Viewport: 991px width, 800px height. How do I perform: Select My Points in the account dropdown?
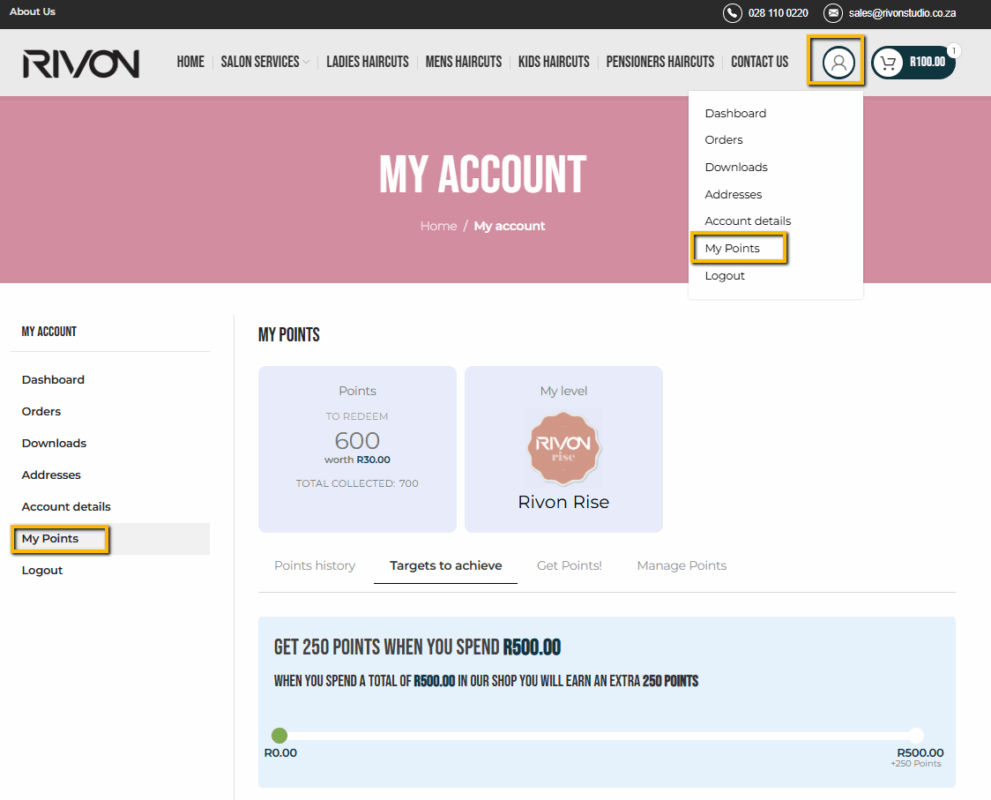pyautogui.click(x=732, y=248)
